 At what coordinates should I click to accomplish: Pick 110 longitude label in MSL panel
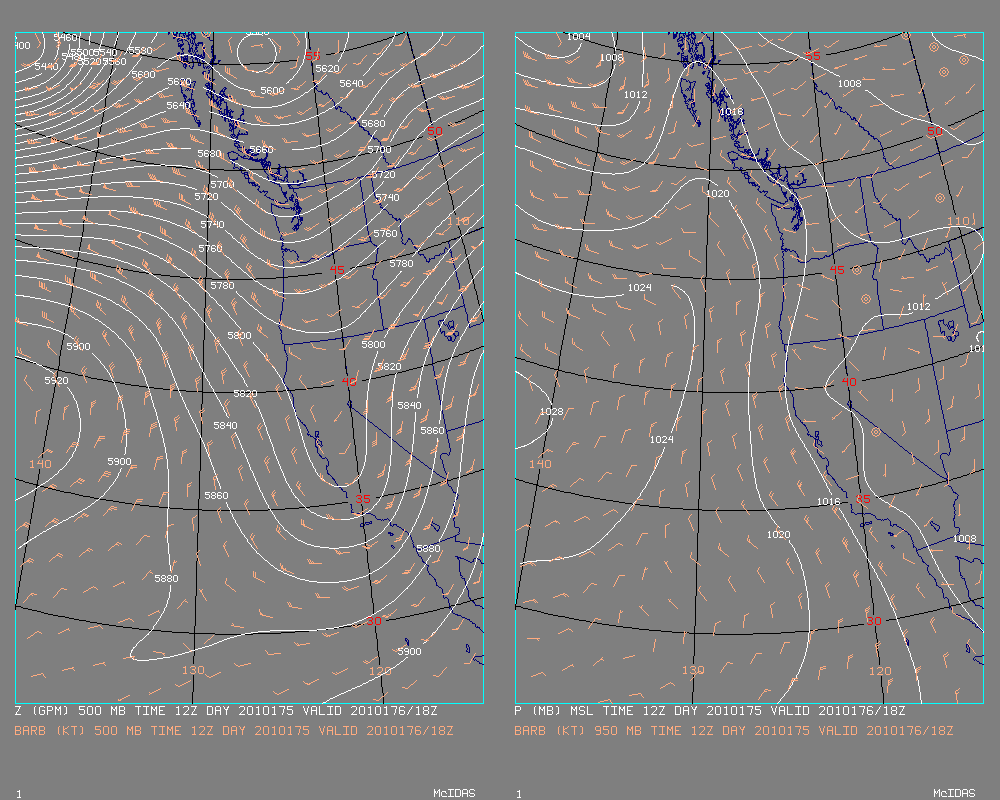(958, 221)
